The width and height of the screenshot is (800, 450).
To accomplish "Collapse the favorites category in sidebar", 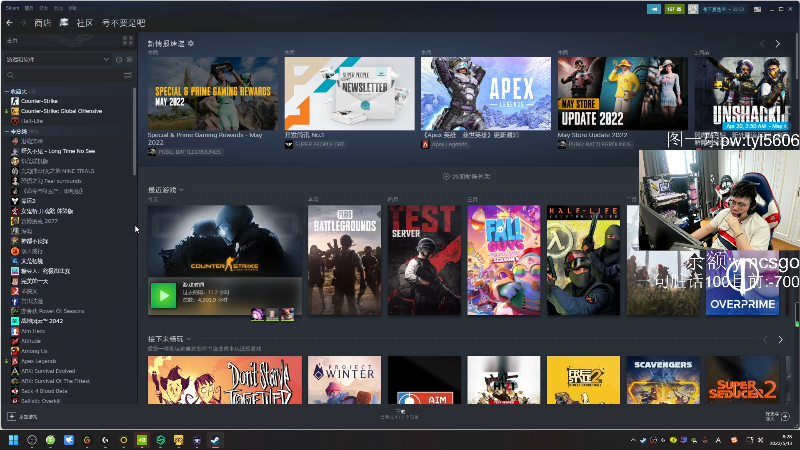I will [x=7, y=91].
